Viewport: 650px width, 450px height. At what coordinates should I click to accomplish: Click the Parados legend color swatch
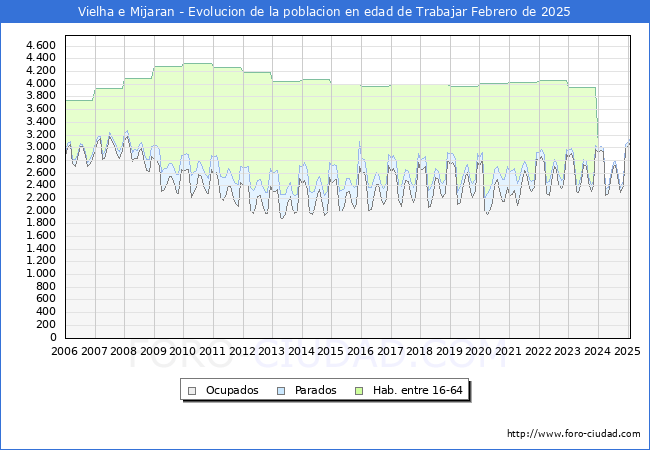point(281,391)
